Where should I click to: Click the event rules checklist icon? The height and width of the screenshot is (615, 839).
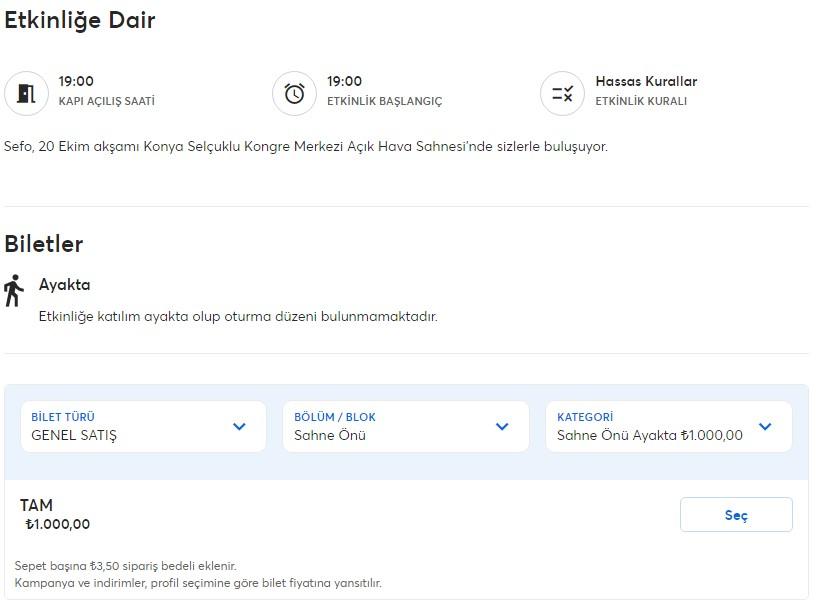pos(562,94)
